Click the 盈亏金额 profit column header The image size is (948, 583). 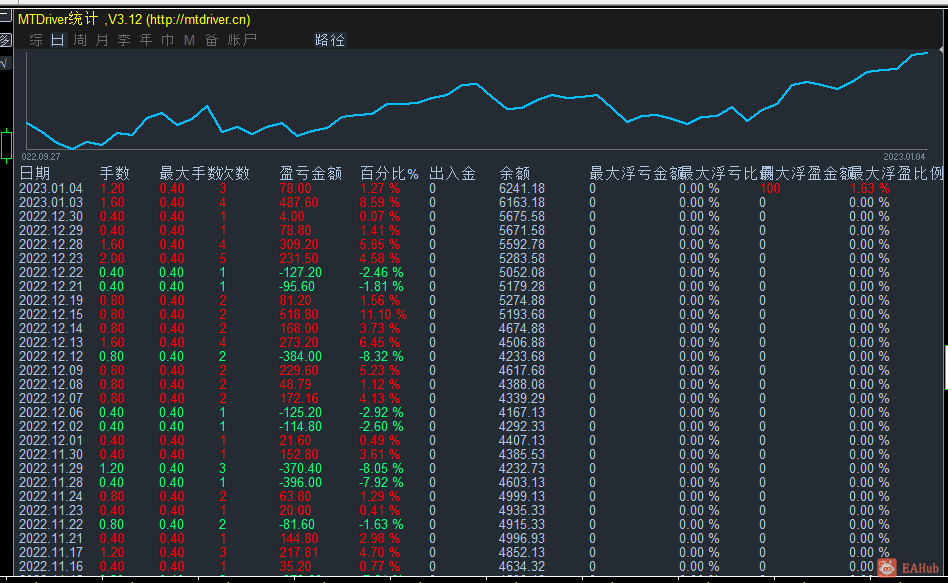click(310, 174)
